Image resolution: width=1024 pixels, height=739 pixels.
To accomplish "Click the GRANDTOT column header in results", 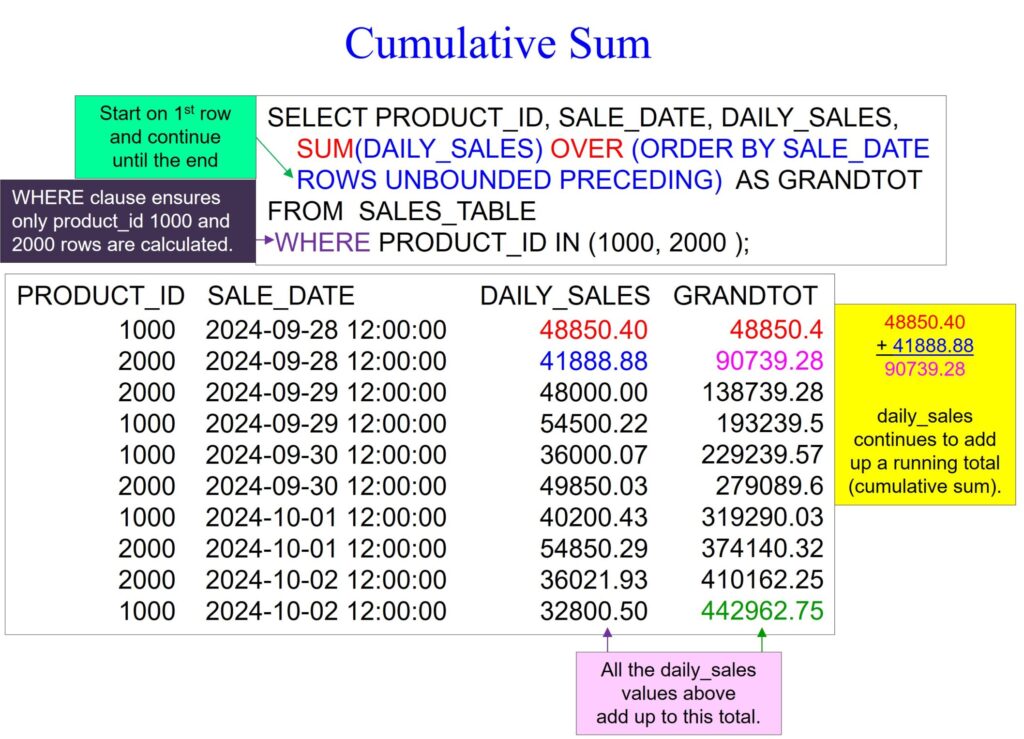I will point(745,296).
